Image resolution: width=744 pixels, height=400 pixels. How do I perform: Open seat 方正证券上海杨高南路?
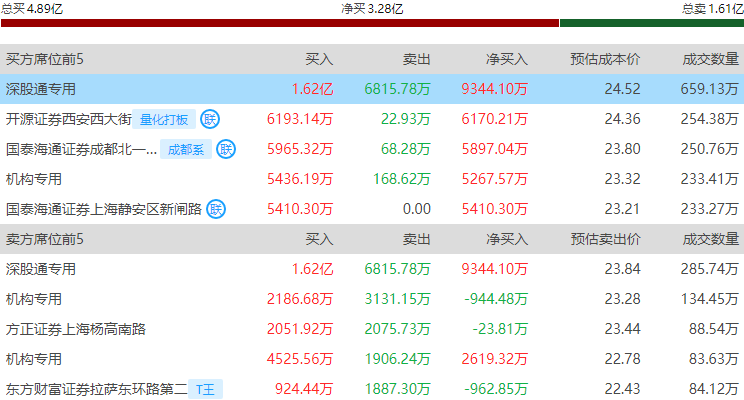[x=75, y=329]
